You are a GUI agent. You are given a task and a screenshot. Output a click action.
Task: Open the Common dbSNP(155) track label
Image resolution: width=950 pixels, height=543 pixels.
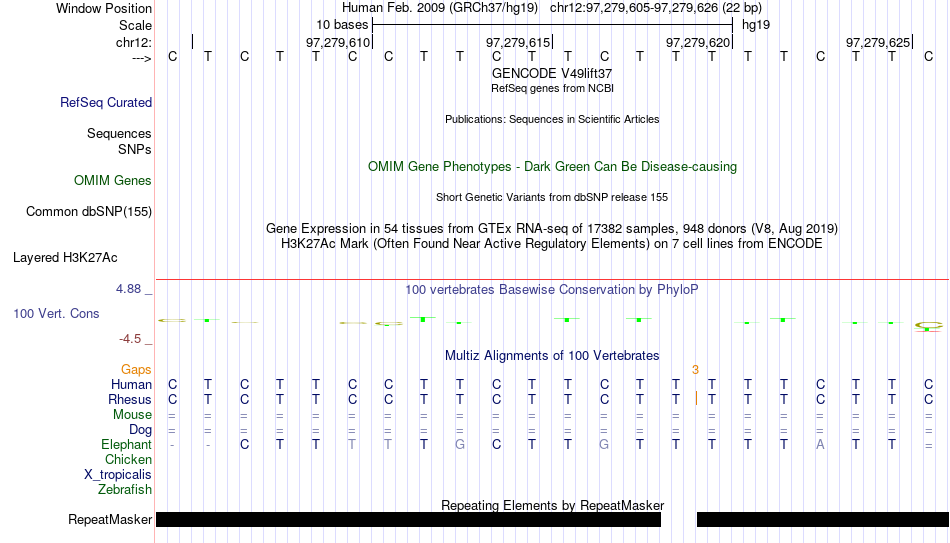pyautogui.click(x=88, y=212)
